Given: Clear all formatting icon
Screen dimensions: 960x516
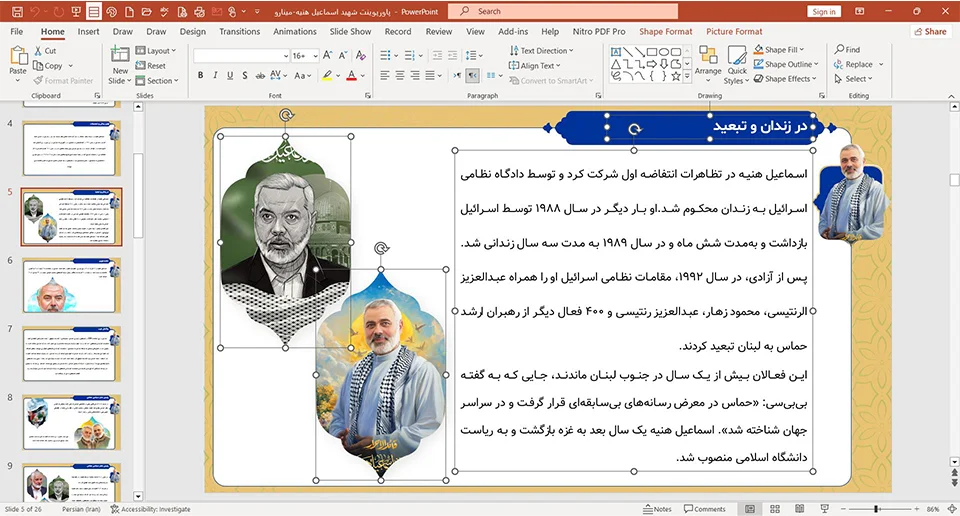Looking at the screenshot, I should (361, 56).
